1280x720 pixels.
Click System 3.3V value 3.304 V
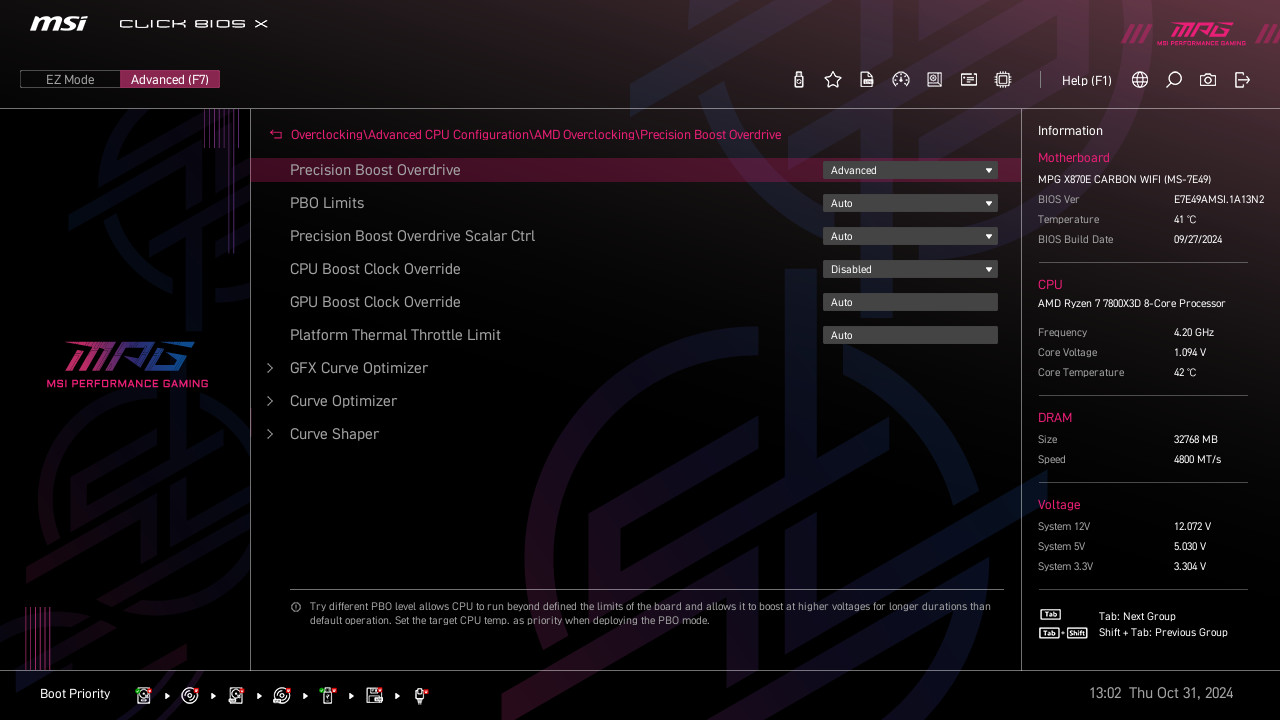pos(1190,566)
